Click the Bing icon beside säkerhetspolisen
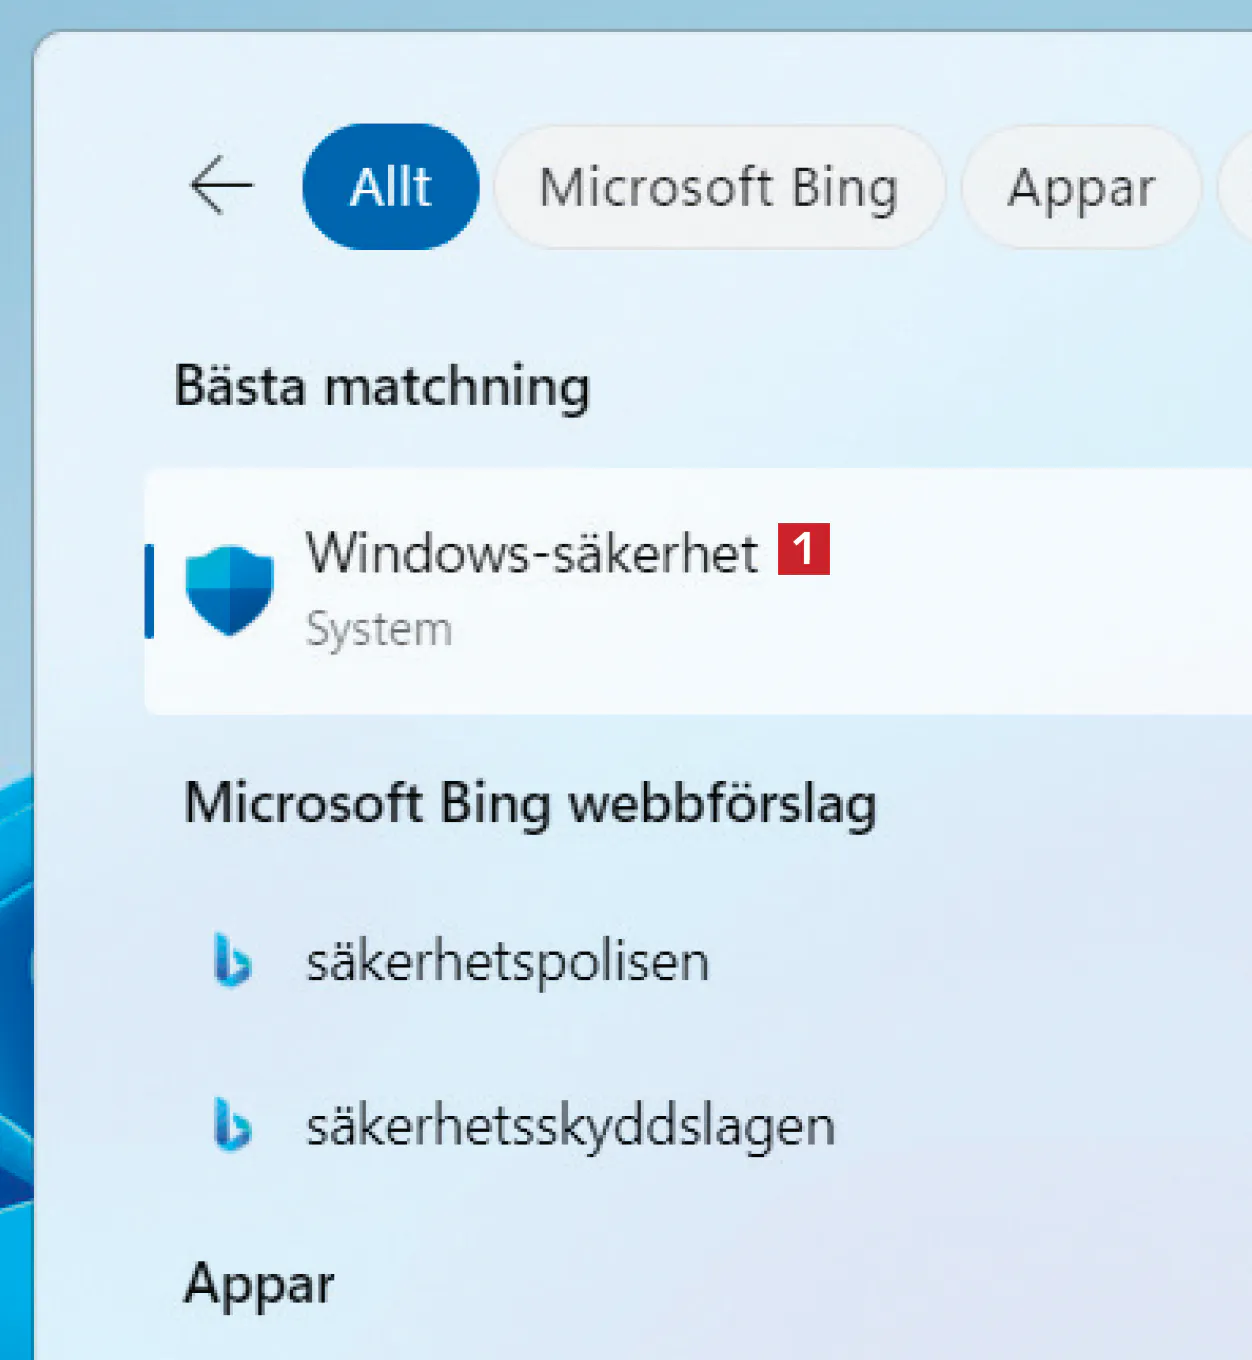The width and height of the screenshot is (1252, 1360). [232, 961]
